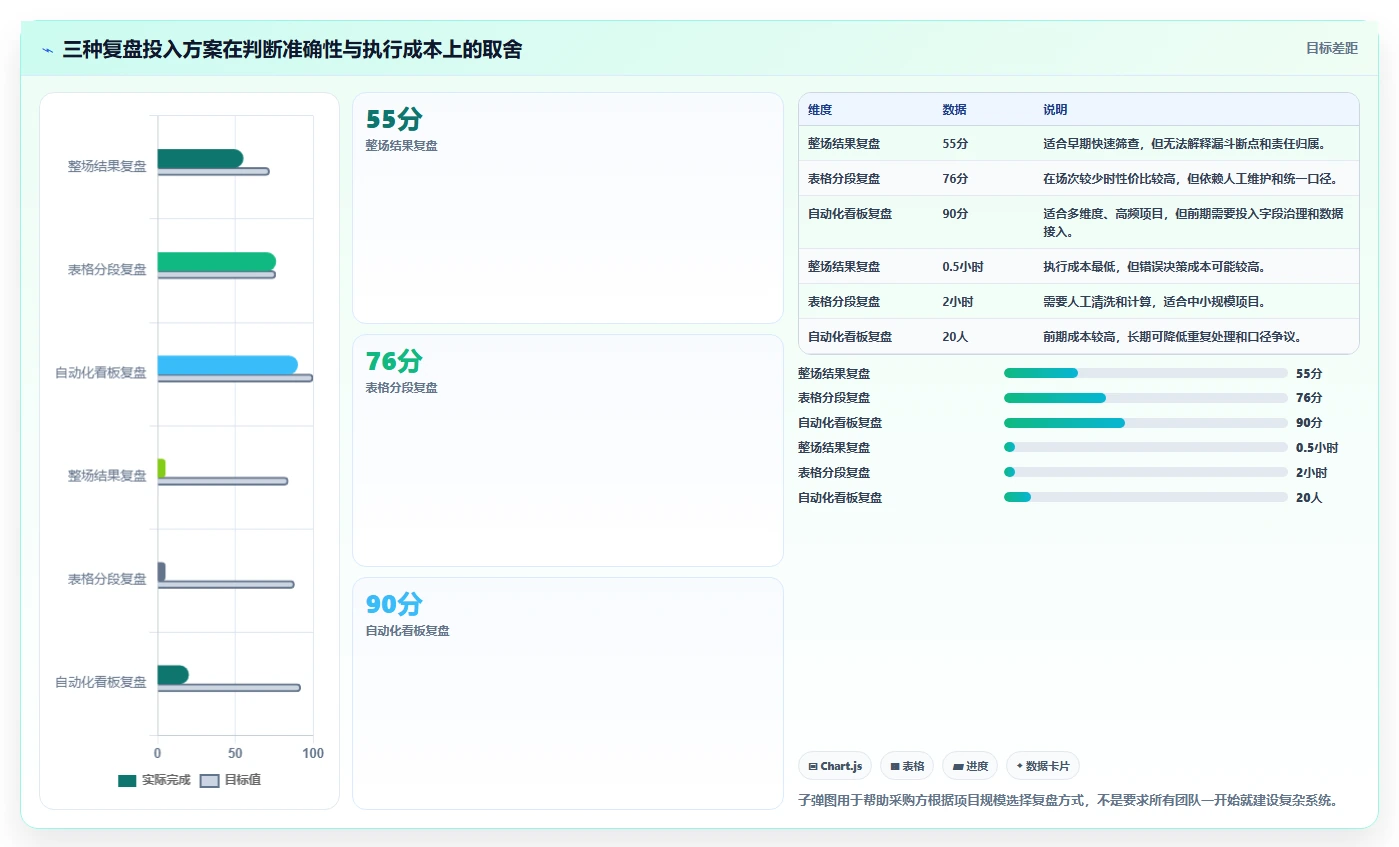
Task: Click the blue 自动化看板复盘 chart bar near 90
Action: click(x=227, y=364)
